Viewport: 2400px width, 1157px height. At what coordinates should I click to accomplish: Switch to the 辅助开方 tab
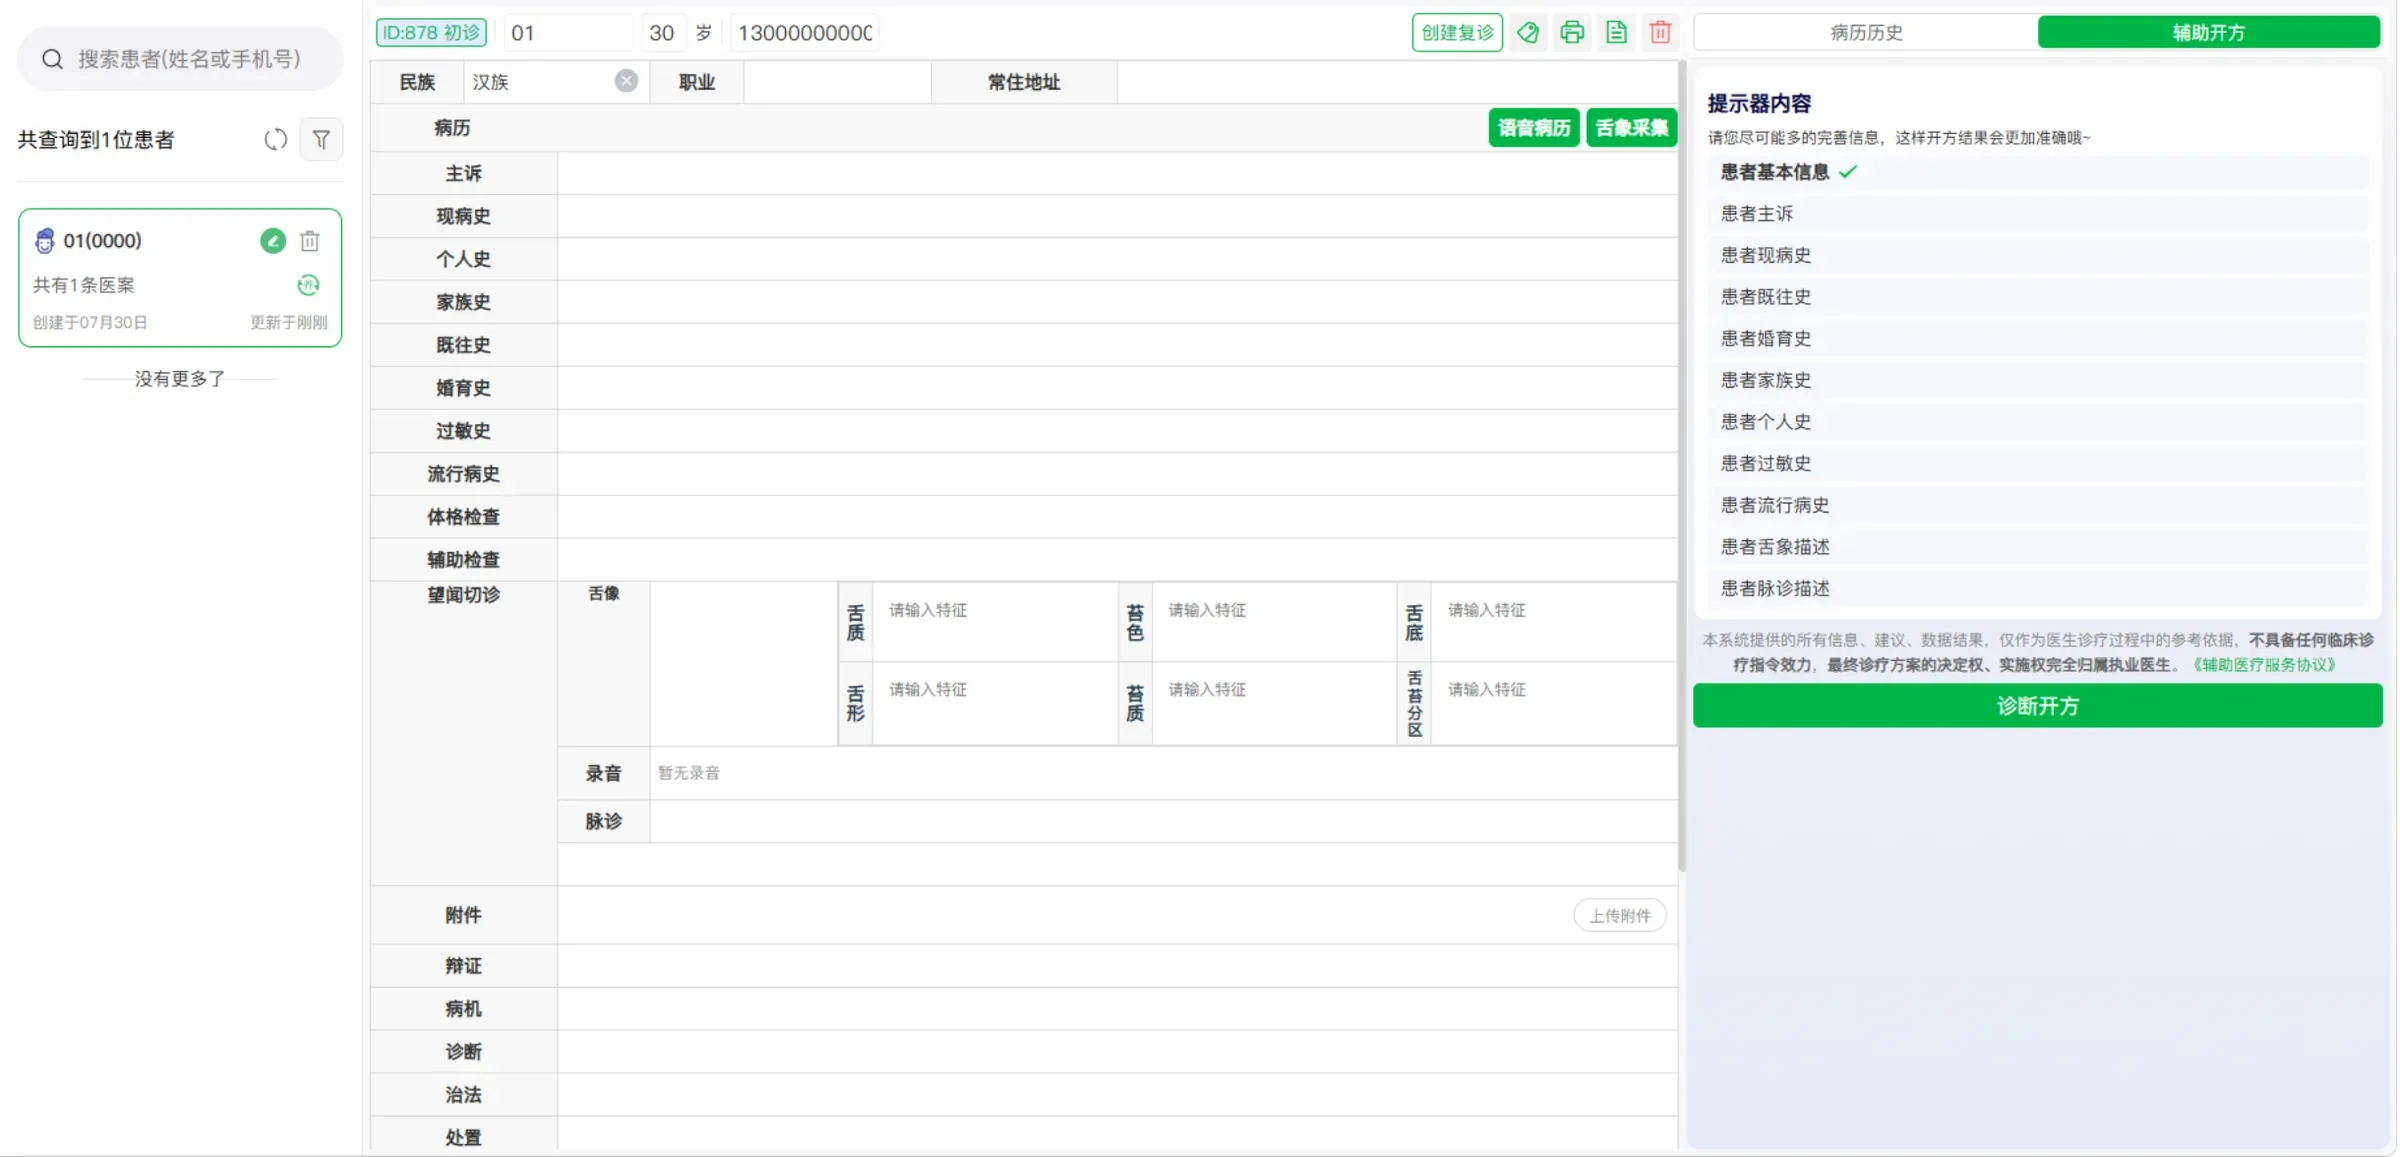(x=2208, y=32)
